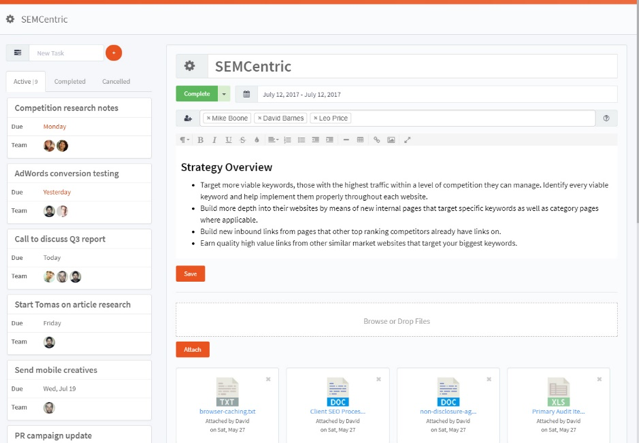Viewport: 639px width, 443px height.
Task: Insert a table
Action: coord(360,140)
